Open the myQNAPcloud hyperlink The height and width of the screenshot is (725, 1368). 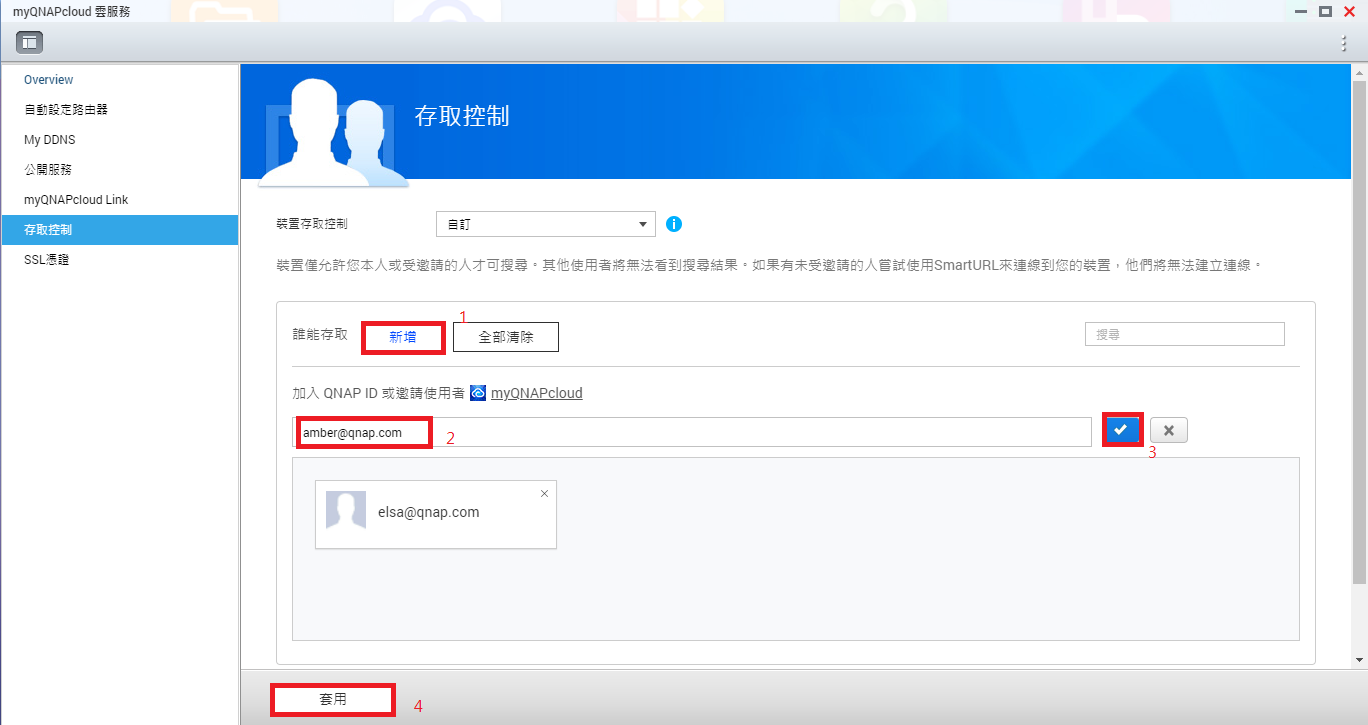point(536,393)
